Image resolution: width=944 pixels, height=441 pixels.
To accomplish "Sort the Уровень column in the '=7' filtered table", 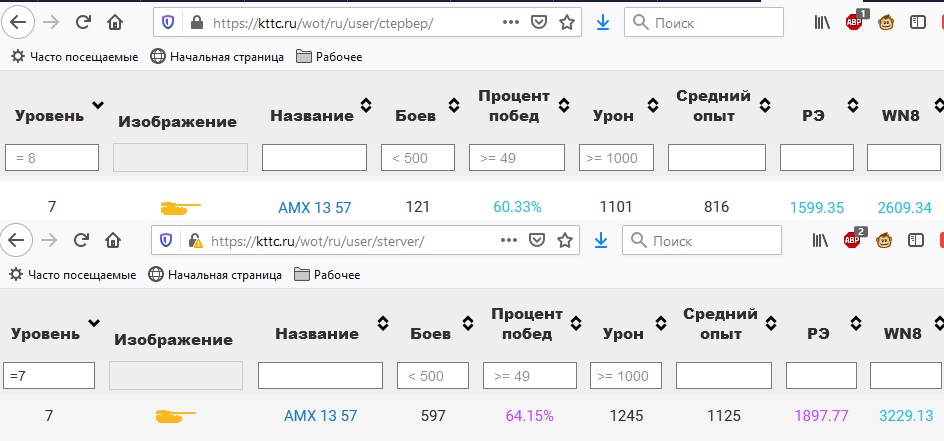I will (93, 323).
